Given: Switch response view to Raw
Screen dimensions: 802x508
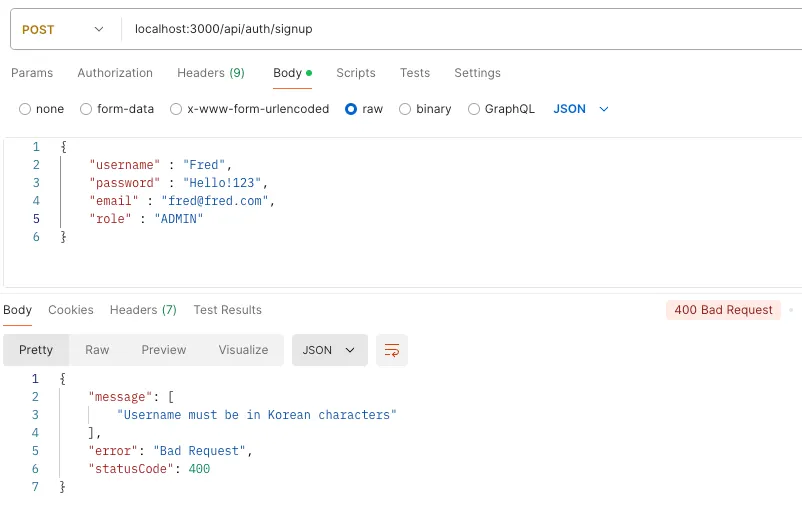Looking at the screenshot, I should pyautogui.click(x=97, y=350).
